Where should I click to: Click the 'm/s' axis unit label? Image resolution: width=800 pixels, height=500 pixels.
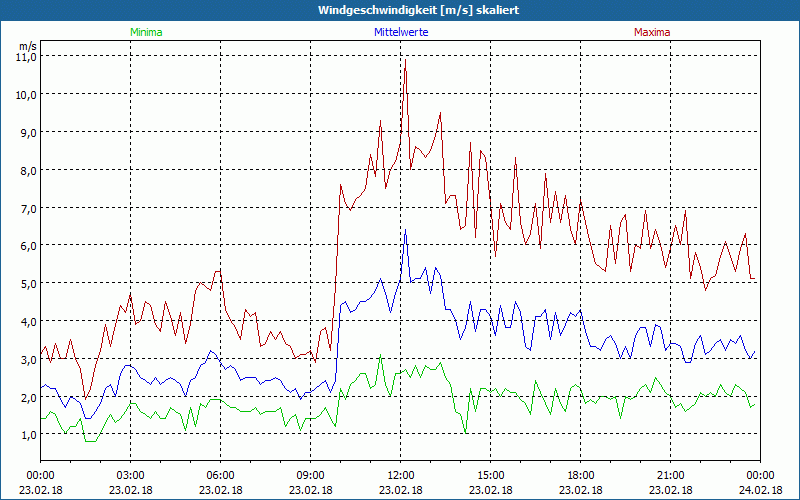coord(28,46)
